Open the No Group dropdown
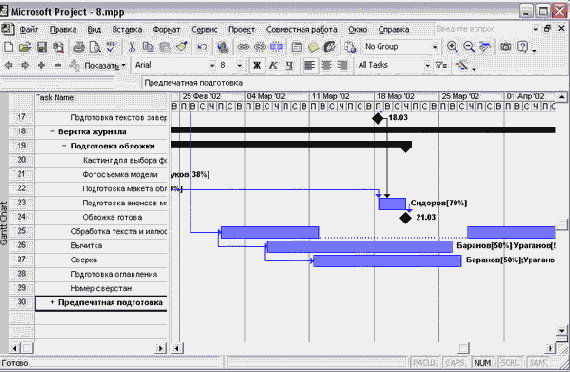 tap(435, 47)
